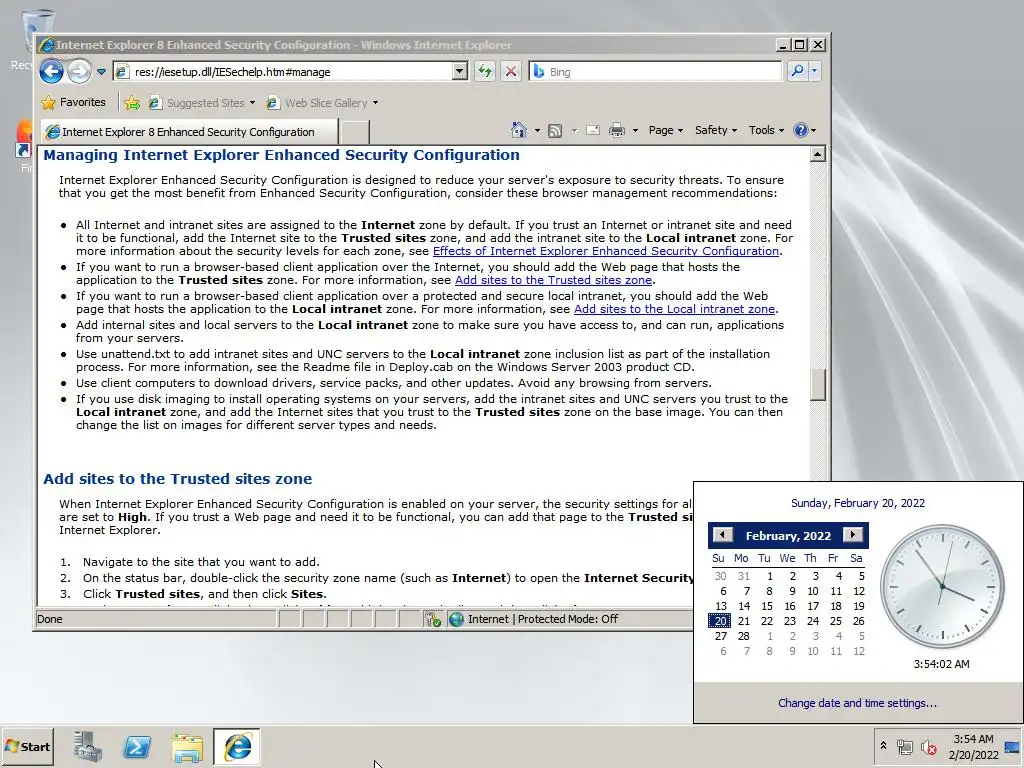Refresh the page with the green arrows
The width and height of the screenshot is (1024, 768).
(485, 71)
